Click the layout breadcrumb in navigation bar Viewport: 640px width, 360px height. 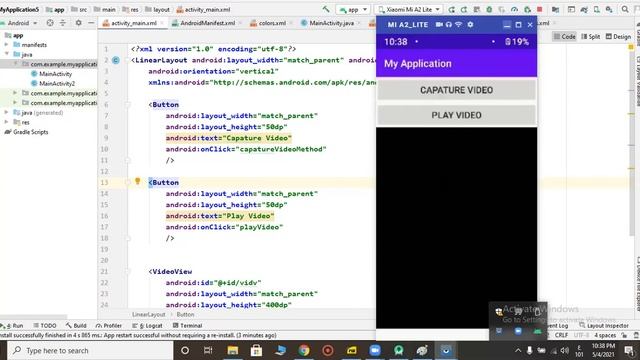point(157,9)
